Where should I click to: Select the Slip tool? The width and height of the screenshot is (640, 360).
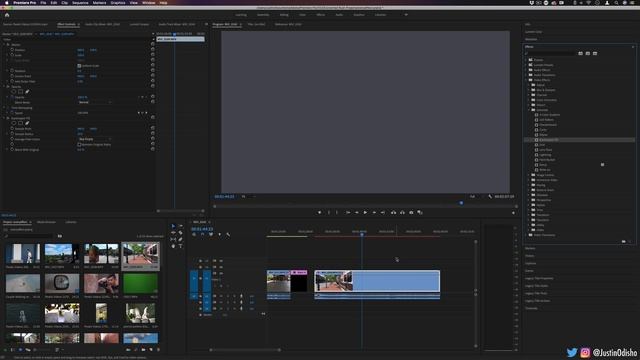tap(173, 239)
